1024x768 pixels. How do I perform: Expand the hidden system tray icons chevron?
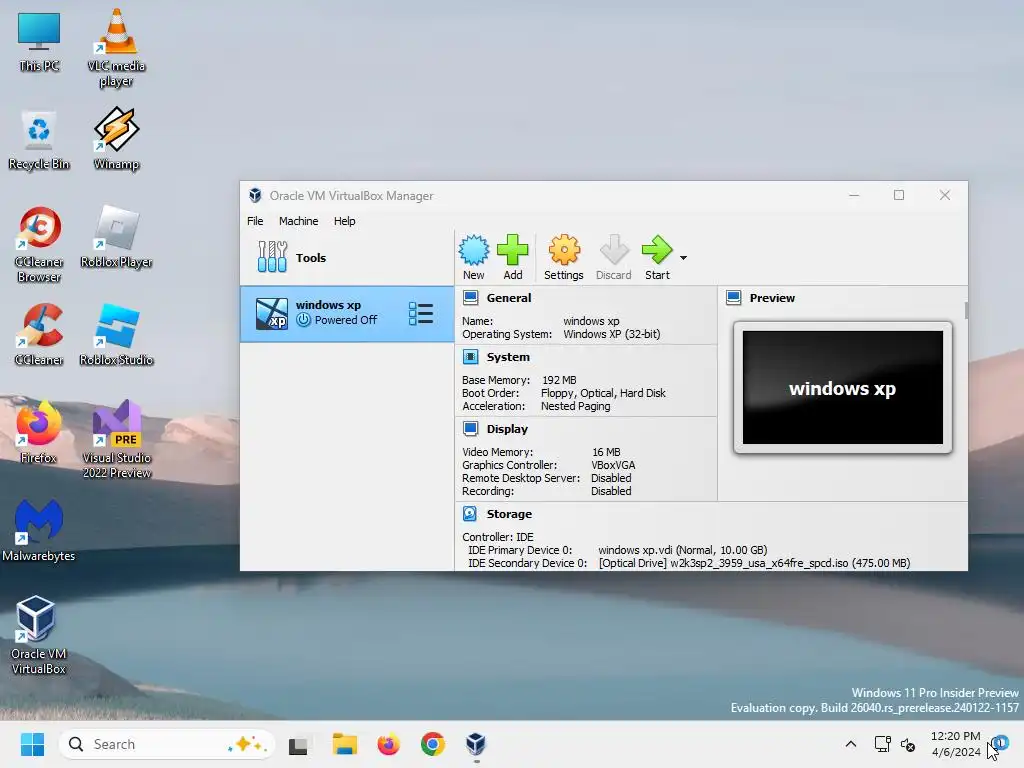pos(850,744)
